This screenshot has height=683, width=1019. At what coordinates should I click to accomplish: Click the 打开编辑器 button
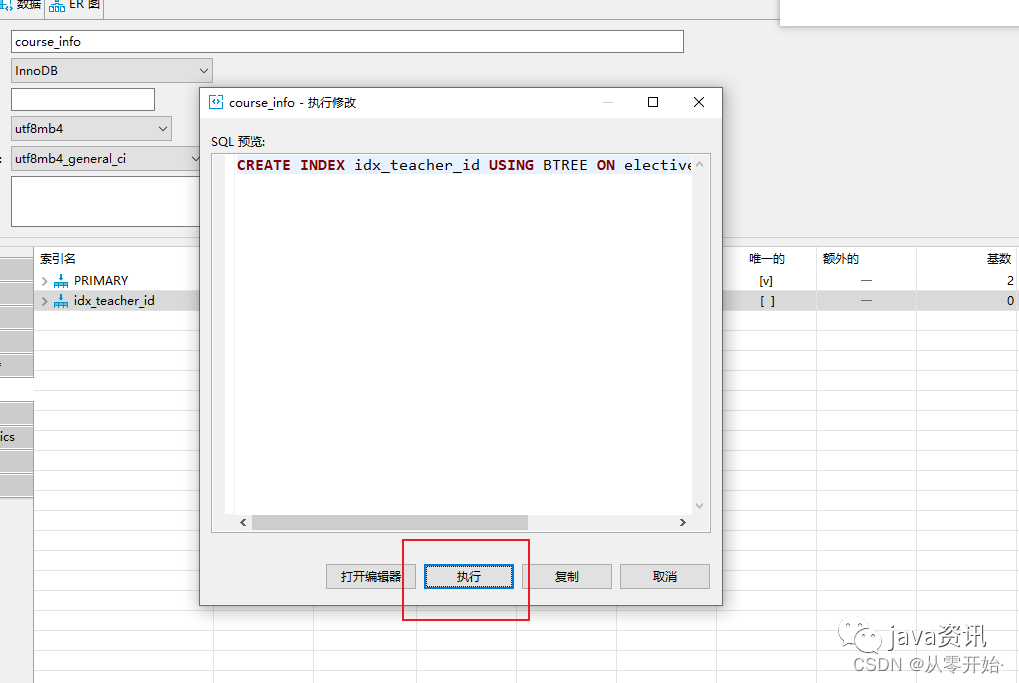[x=370, y=576]
